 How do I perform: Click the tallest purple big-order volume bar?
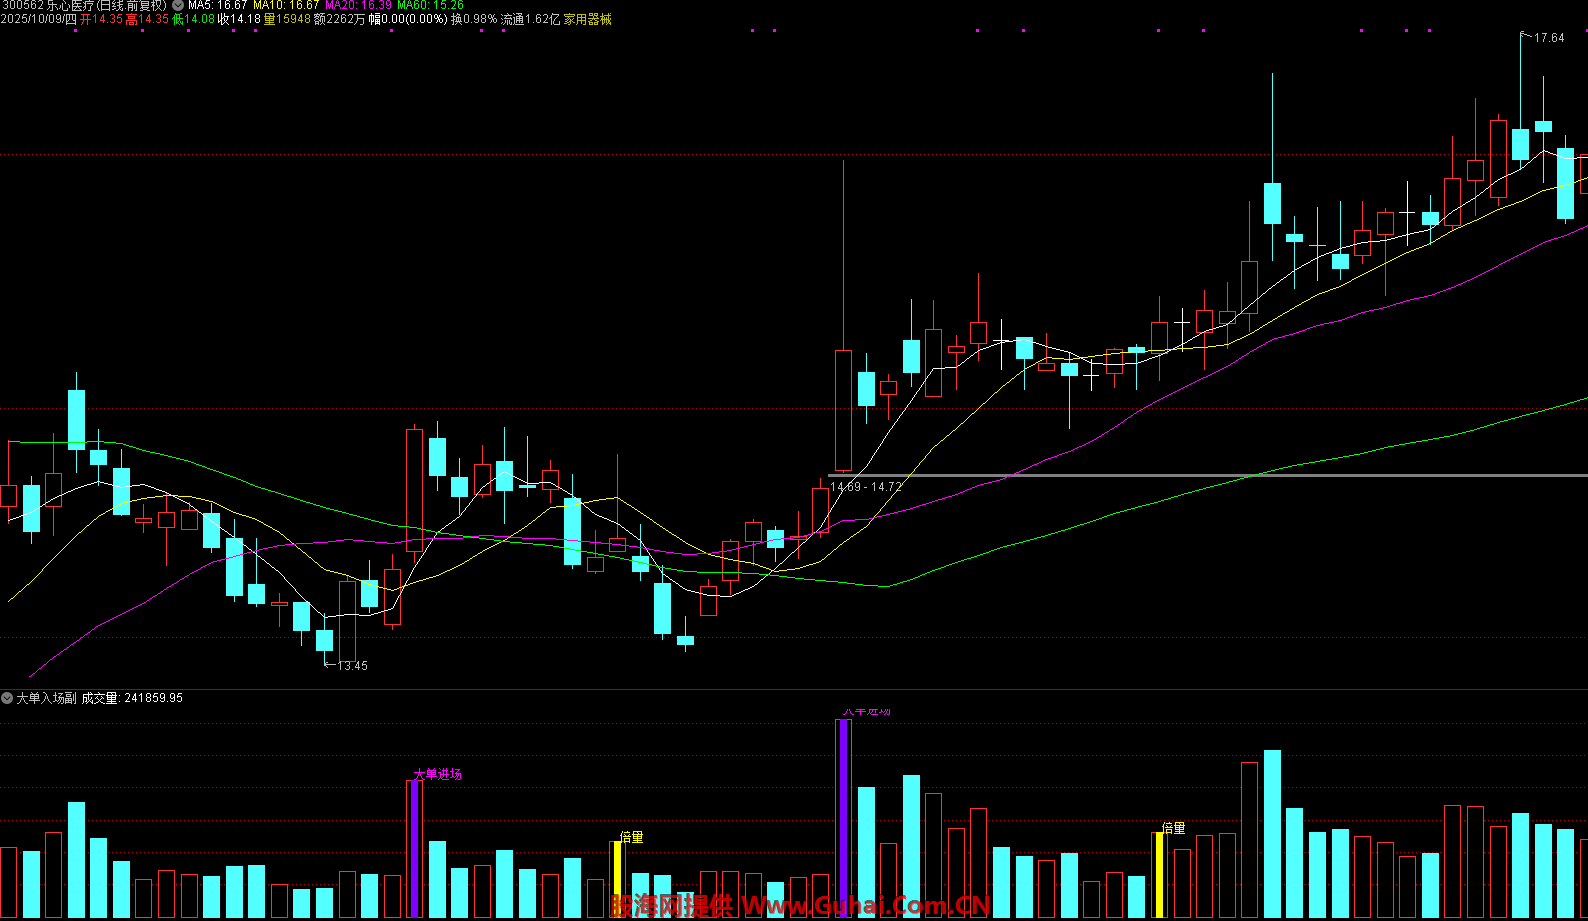pyautogui.click(x=843, y=817)
